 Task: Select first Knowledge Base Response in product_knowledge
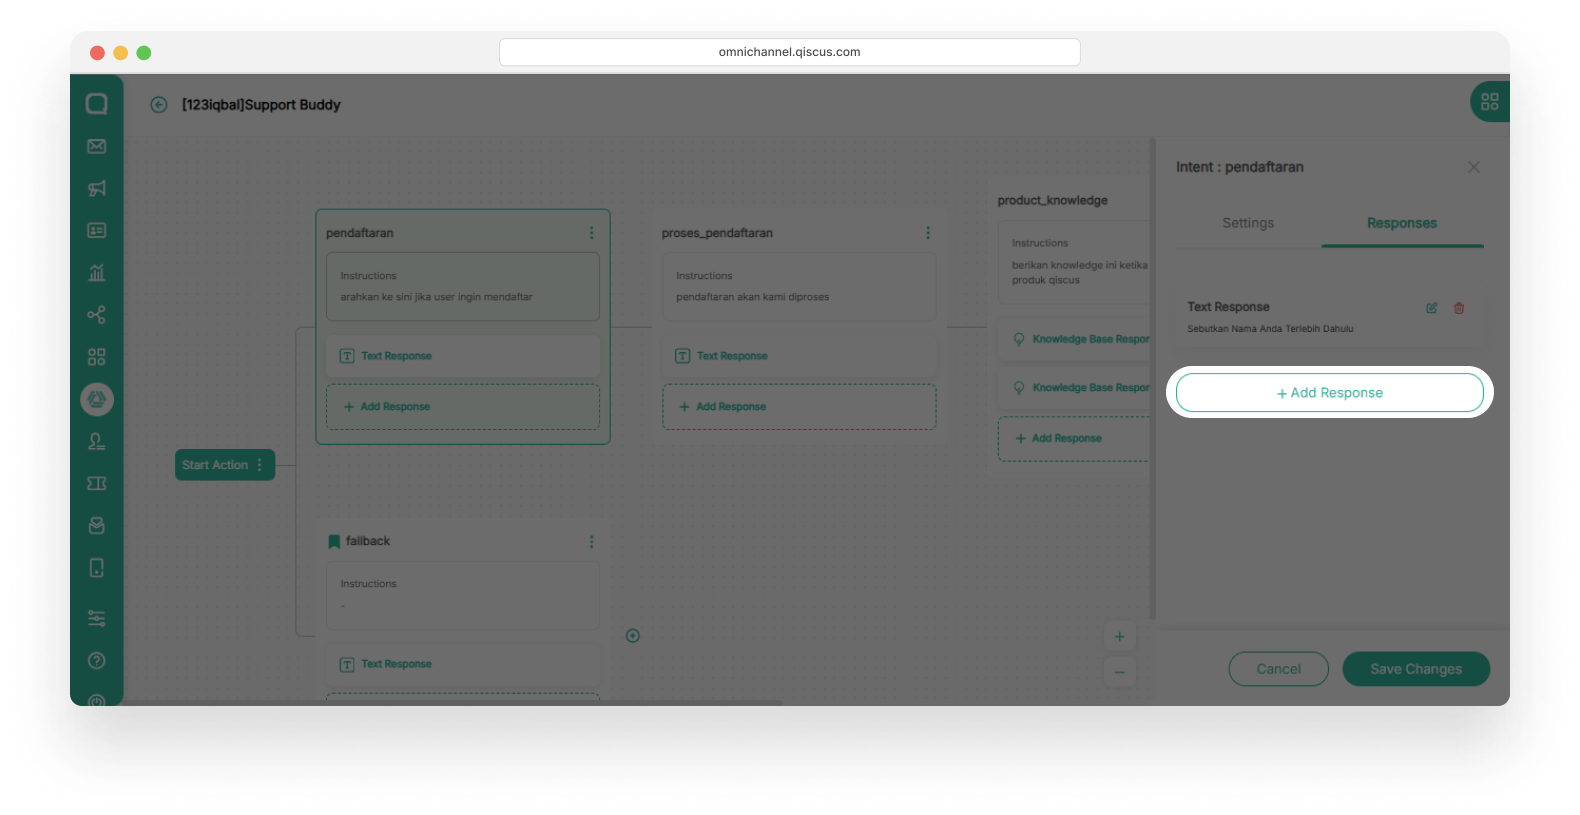click(1074, 339)
